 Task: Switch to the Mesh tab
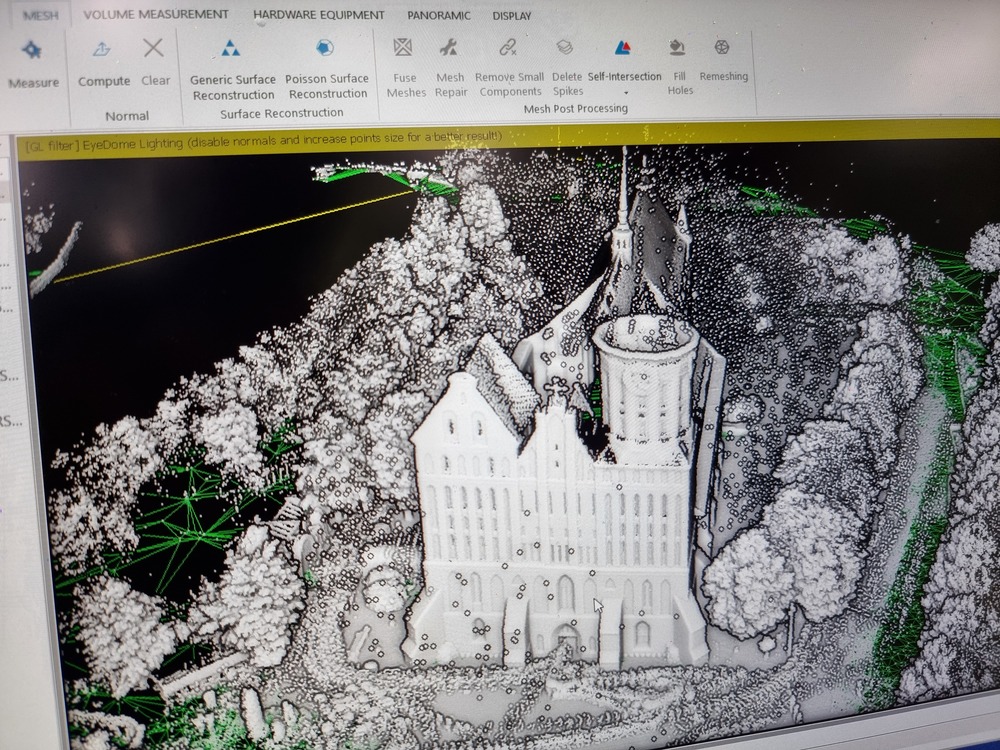click(41, 15)
